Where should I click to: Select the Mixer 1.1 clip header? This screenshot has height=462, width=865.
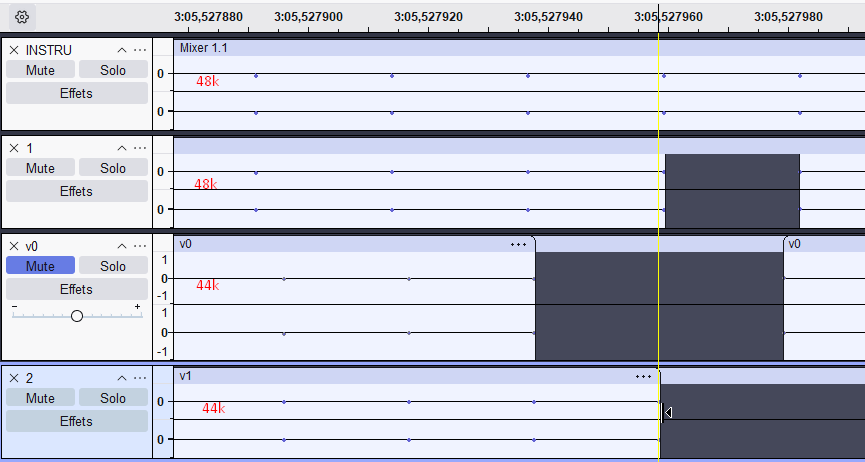[400, 47]
